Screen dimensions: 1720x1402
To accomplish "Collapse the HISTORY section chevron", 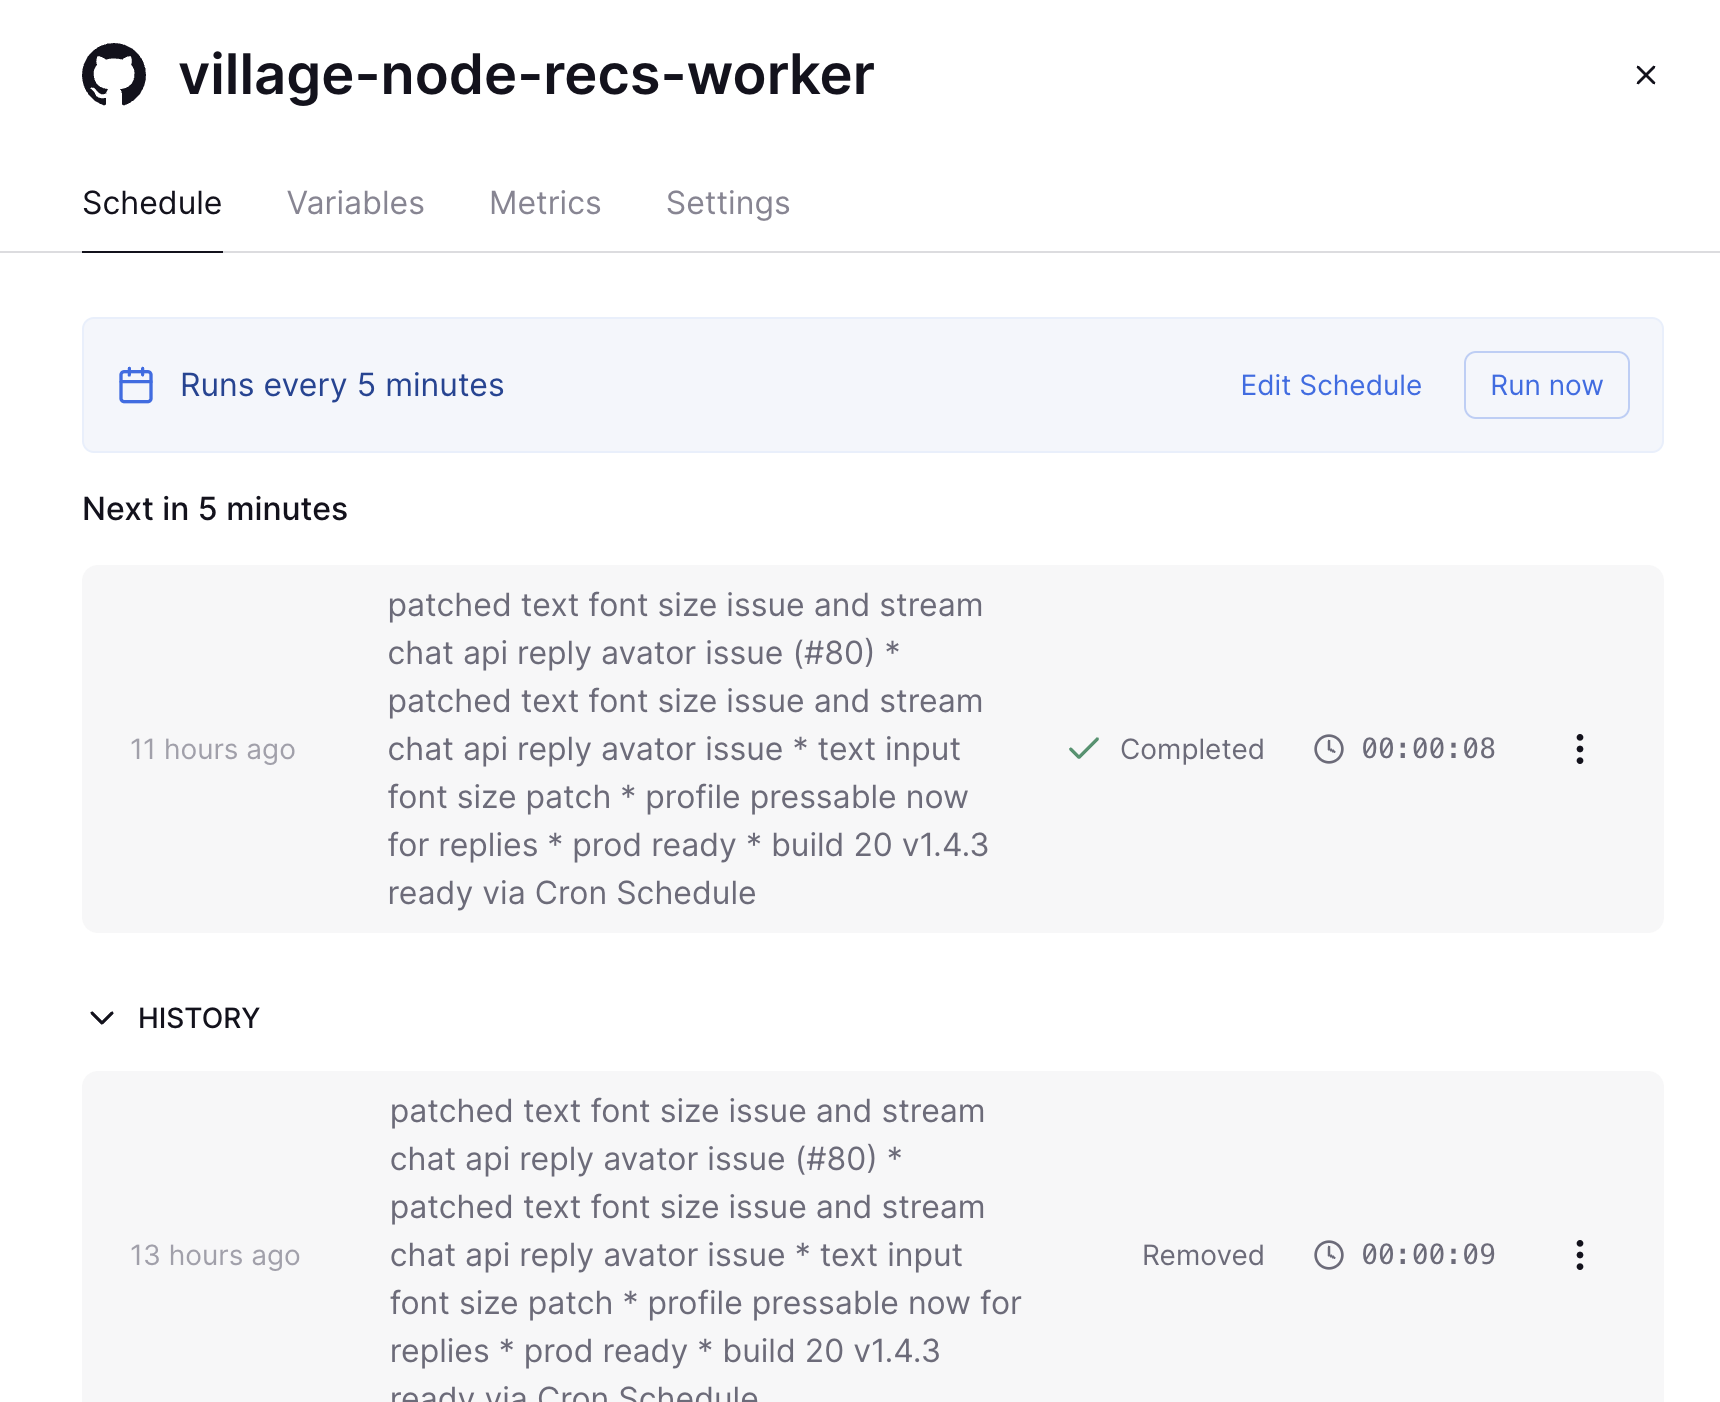I will point(102,1018).
